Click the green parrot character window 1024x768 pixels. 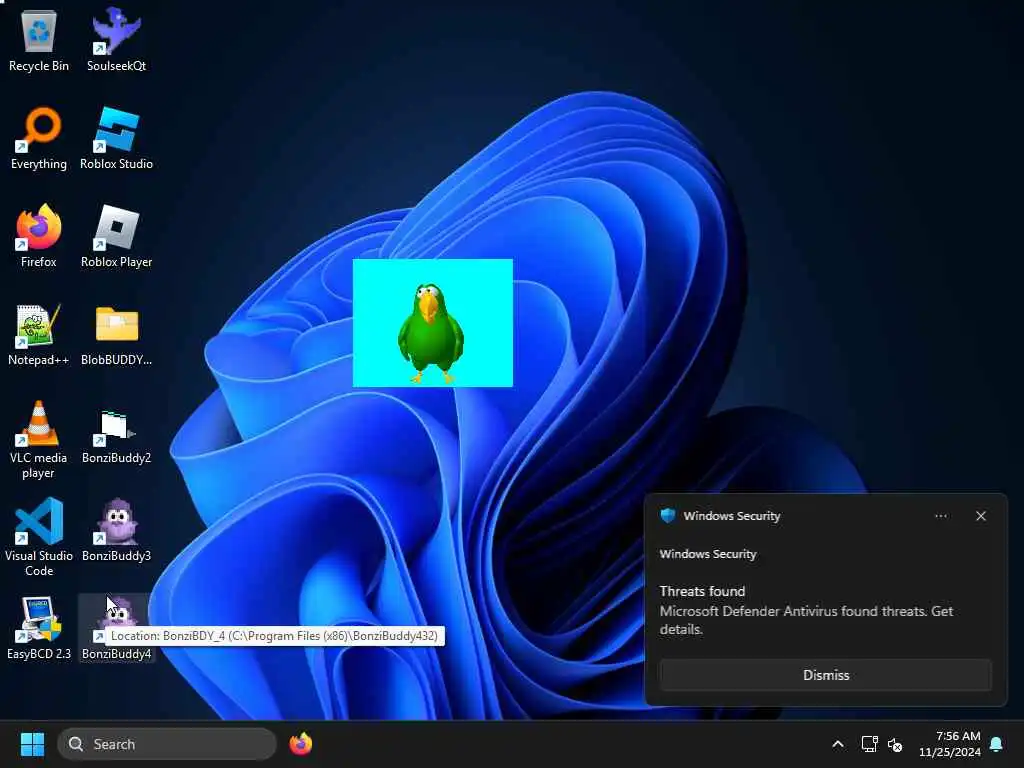pyautogui.click(x=432, y=323)
